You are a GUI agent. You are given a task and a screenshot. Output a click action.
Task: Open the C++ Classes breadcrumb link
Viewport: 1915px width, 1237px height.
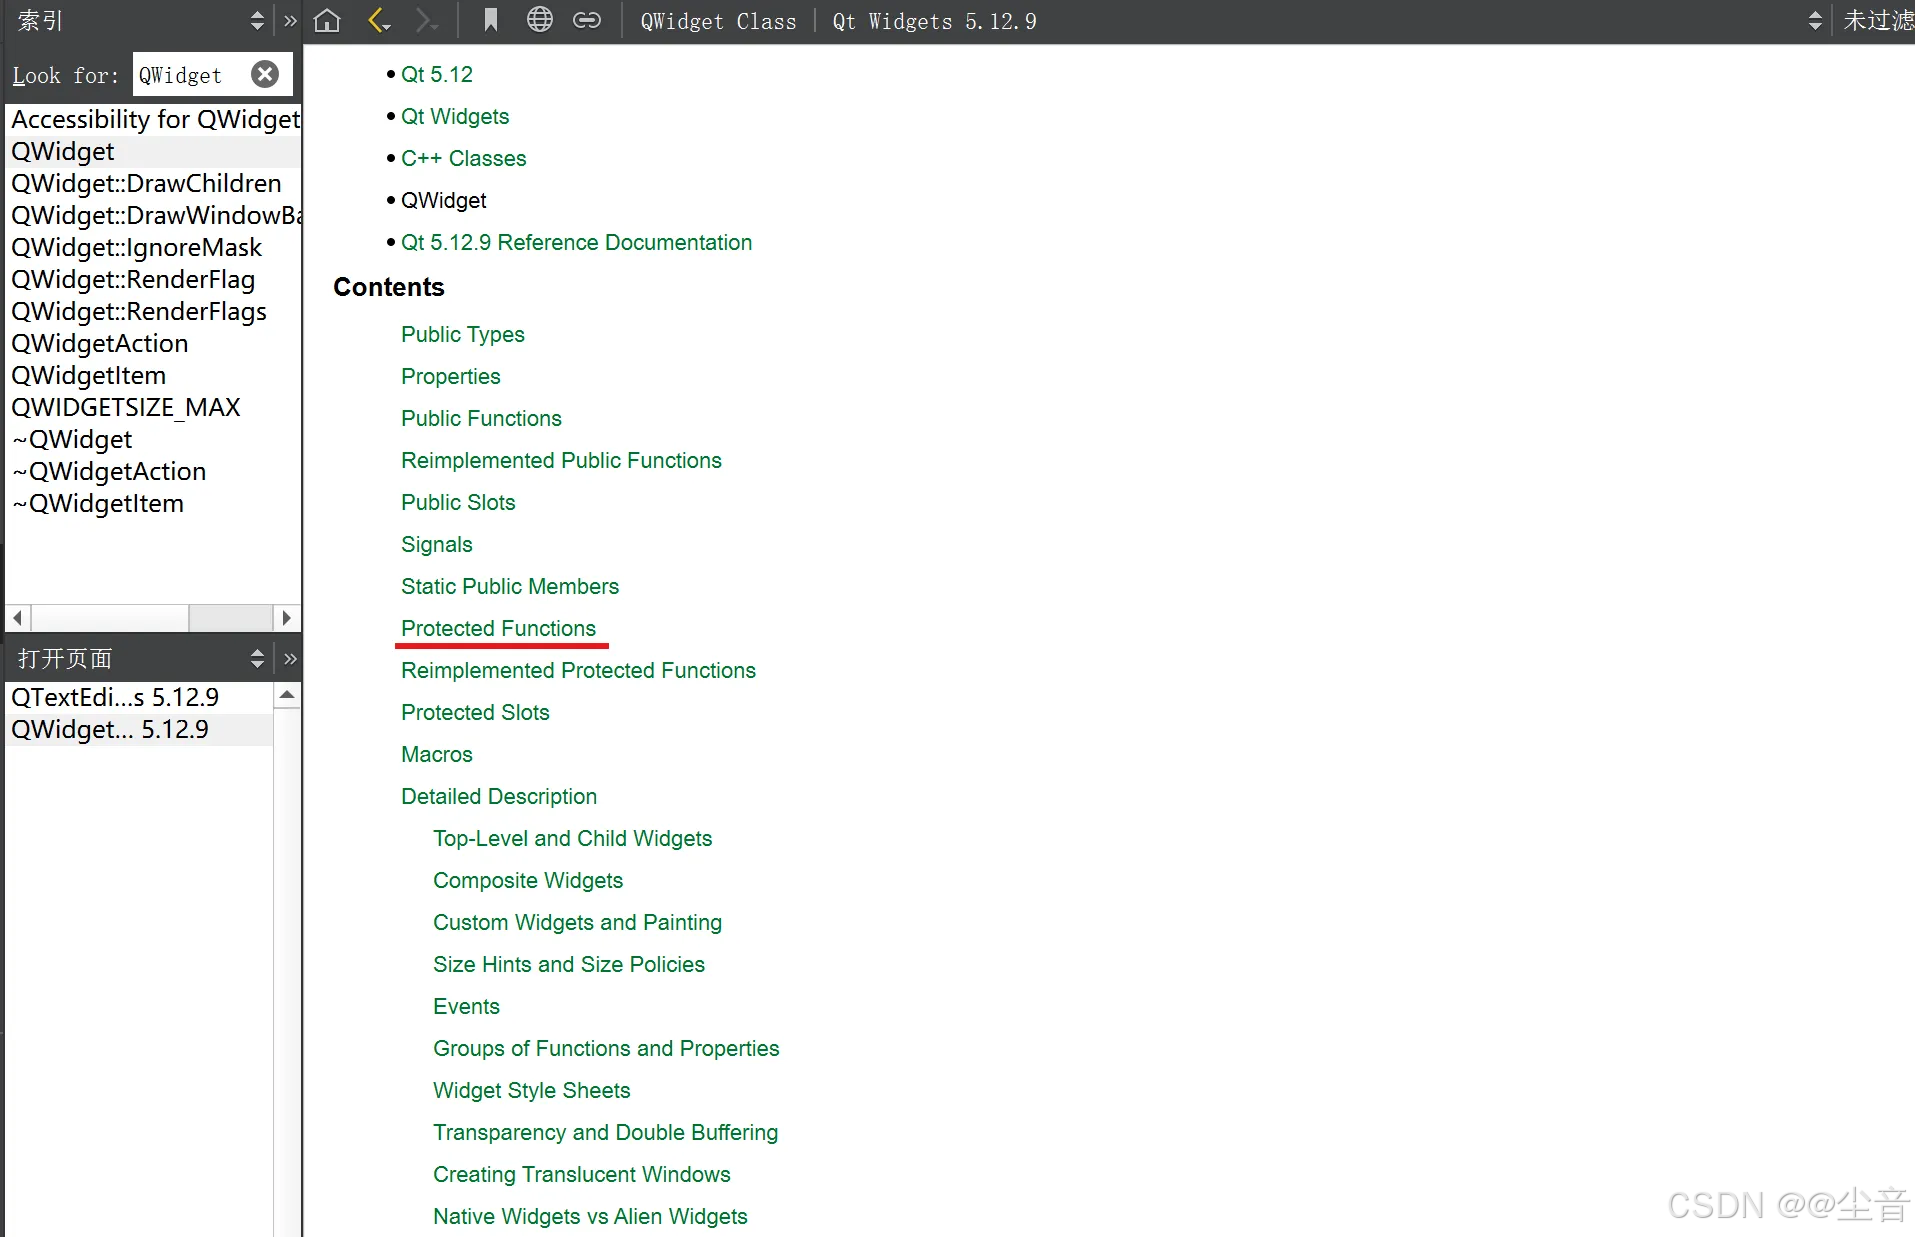(463, 158)
